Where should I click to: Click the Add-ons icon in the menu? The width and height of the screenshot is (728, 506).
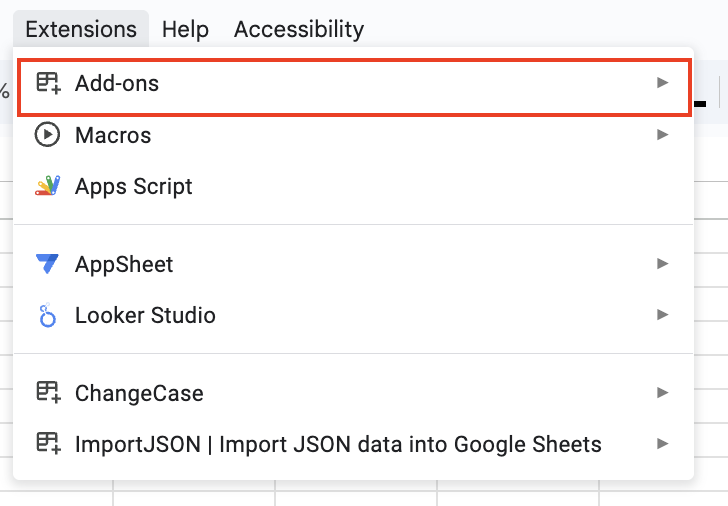pyautogui.click(x=47, y=84)
